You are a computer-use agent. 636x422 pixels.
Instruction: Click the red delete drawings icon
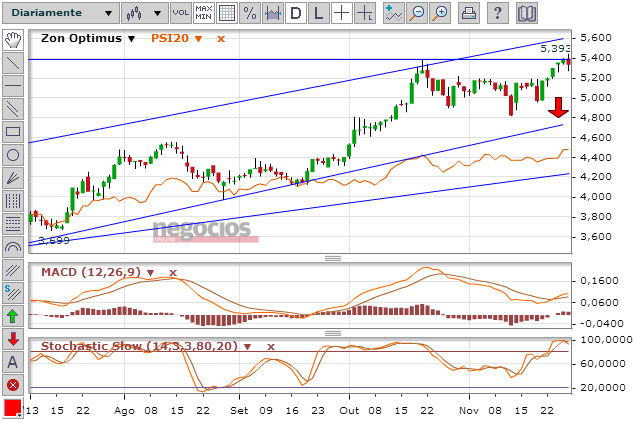[x=13, y=385]
